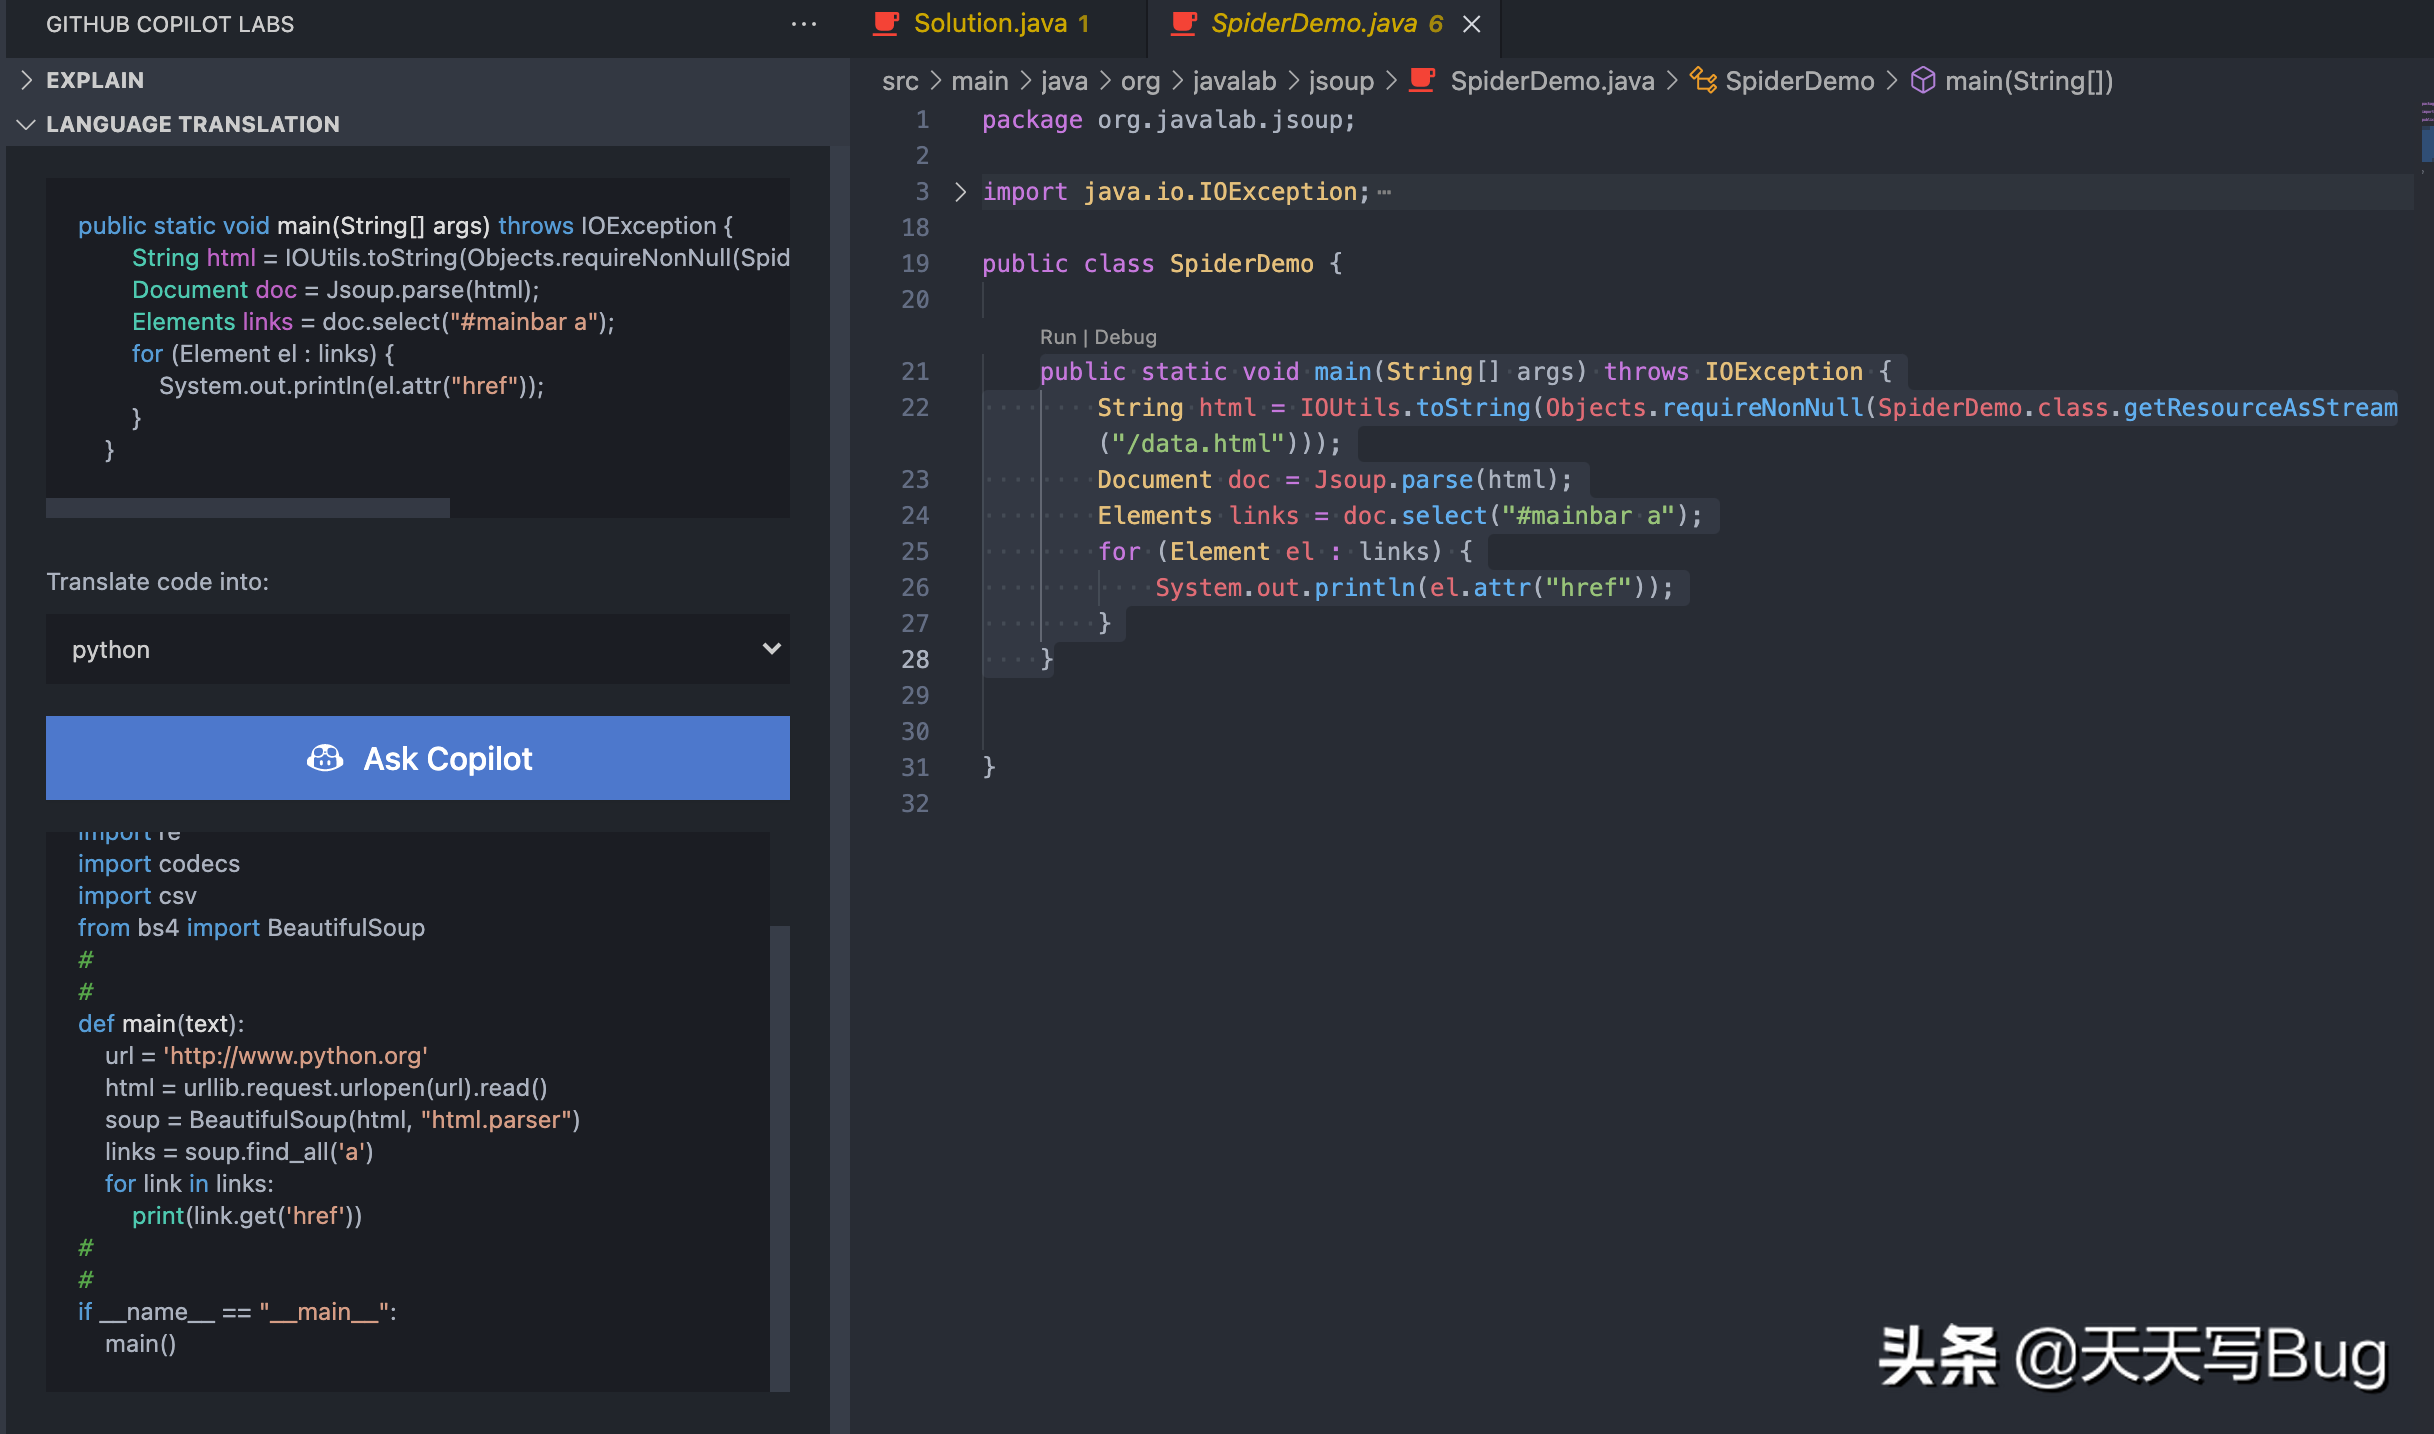Click 'System.out.println' on editor line 26
This screenshot has width=2434, height=1434.
(x=1284, y=588)
